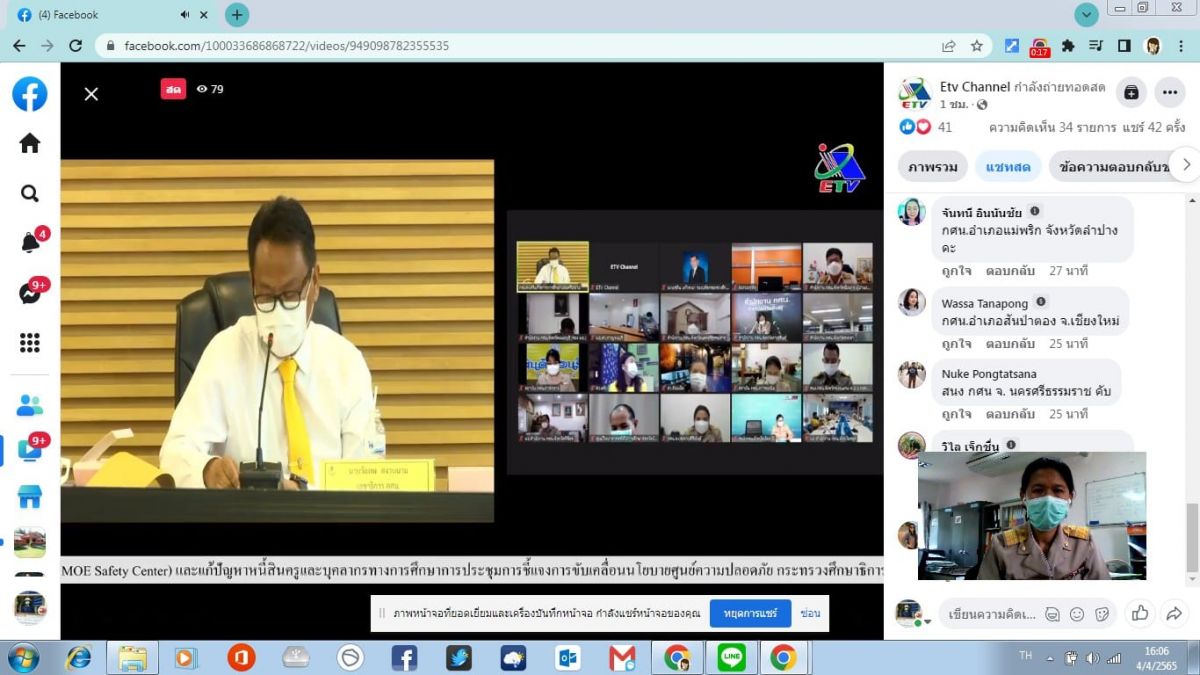
Task: Expand the Chrome tab search dropdown arrow
Action: pyautogui.click(x=1087, y=15)
